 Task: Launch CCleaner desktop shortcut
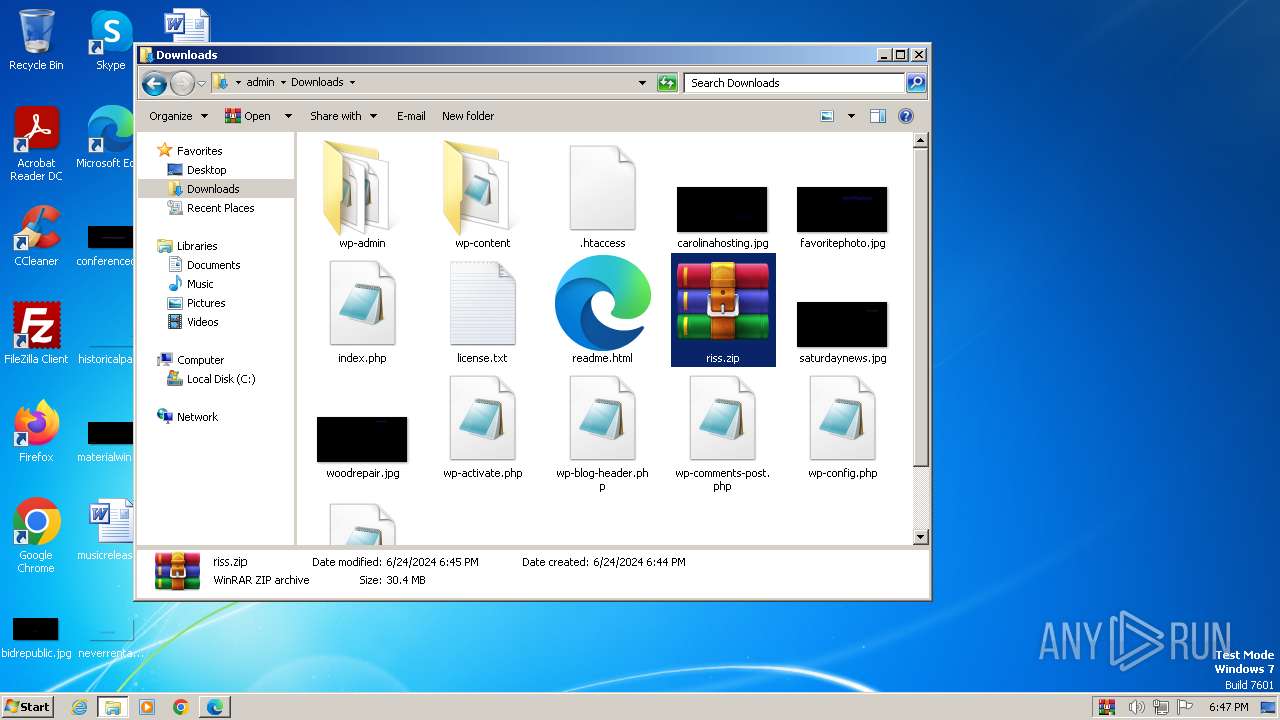coord(36,237)
